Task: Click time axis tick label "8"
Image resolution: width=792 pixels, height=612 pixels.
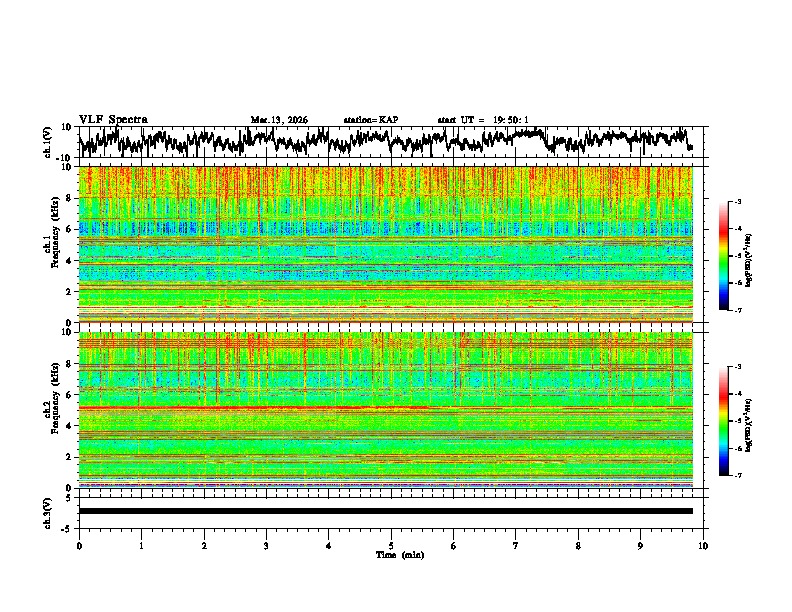Action: pyautogui.click(x=578, y=546)
